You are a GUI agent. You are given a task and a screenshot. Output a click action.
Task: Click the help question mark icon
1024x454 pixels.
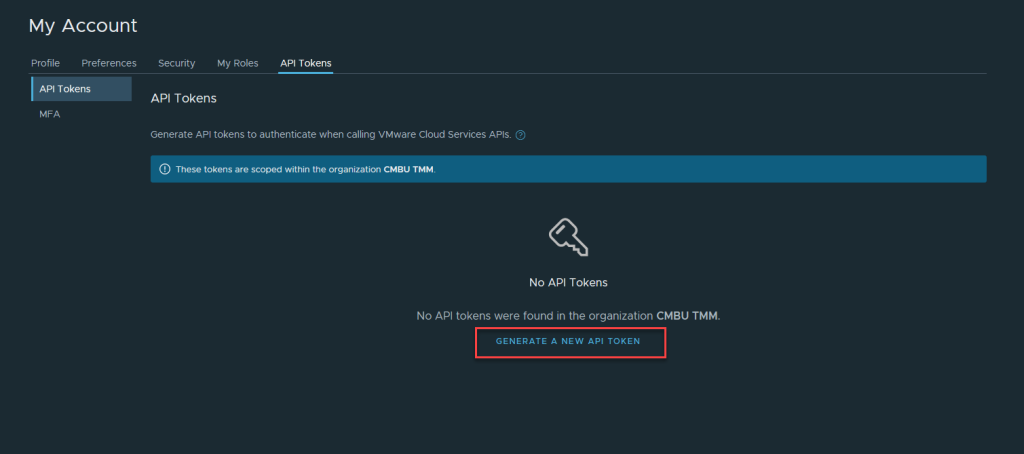click(x=521, y=135)
